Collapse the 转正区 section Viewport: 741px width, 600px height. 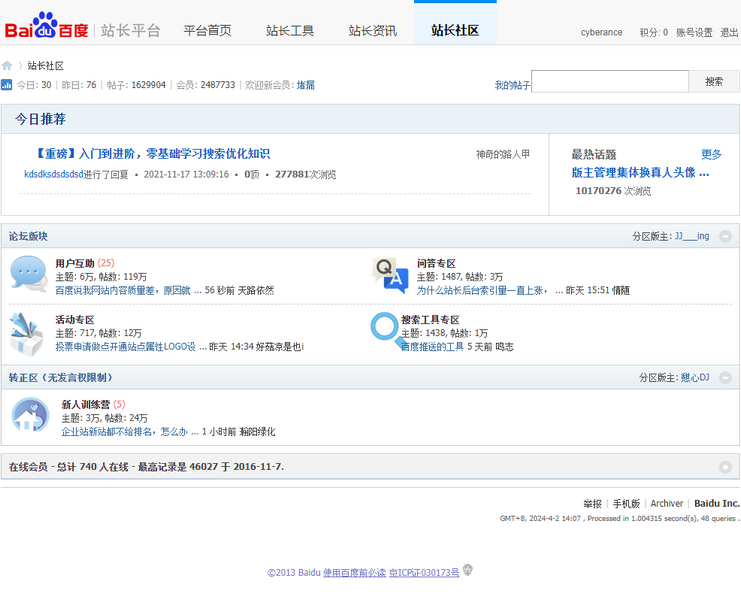click(x=725, y=378)
